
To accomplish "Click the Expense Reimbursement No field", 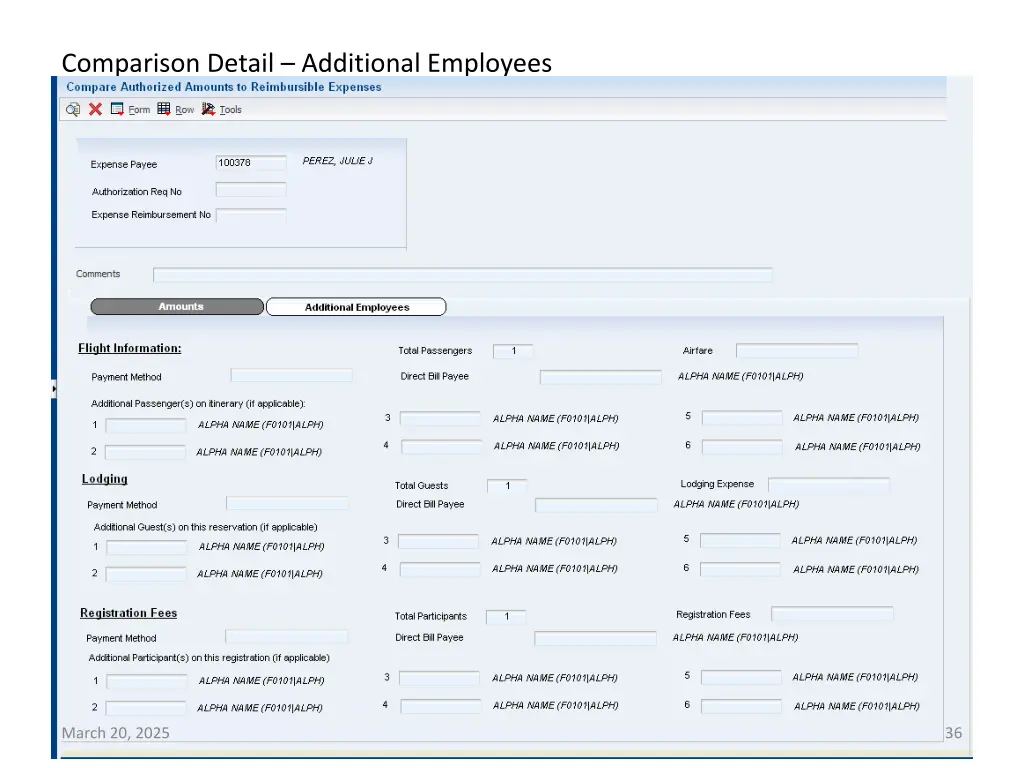I will point(251,215).
